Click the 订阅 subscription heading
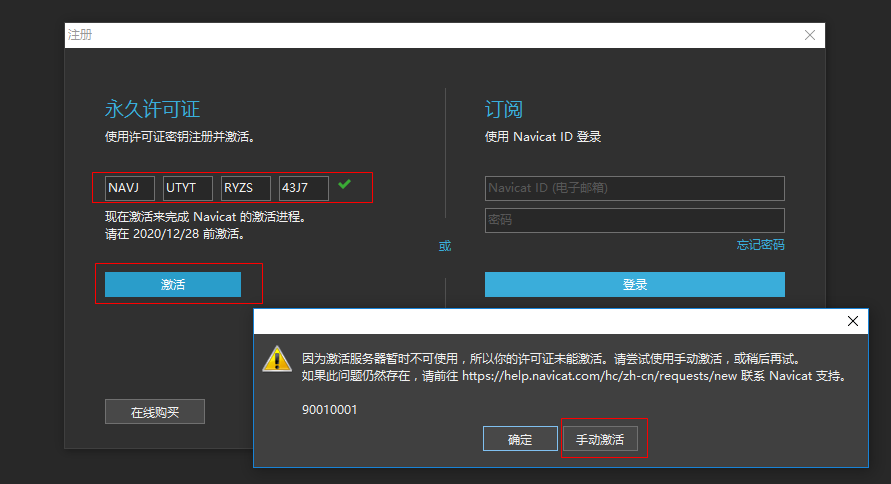The width and height of the screenshot is (891, 484). [x=503, y=109]
